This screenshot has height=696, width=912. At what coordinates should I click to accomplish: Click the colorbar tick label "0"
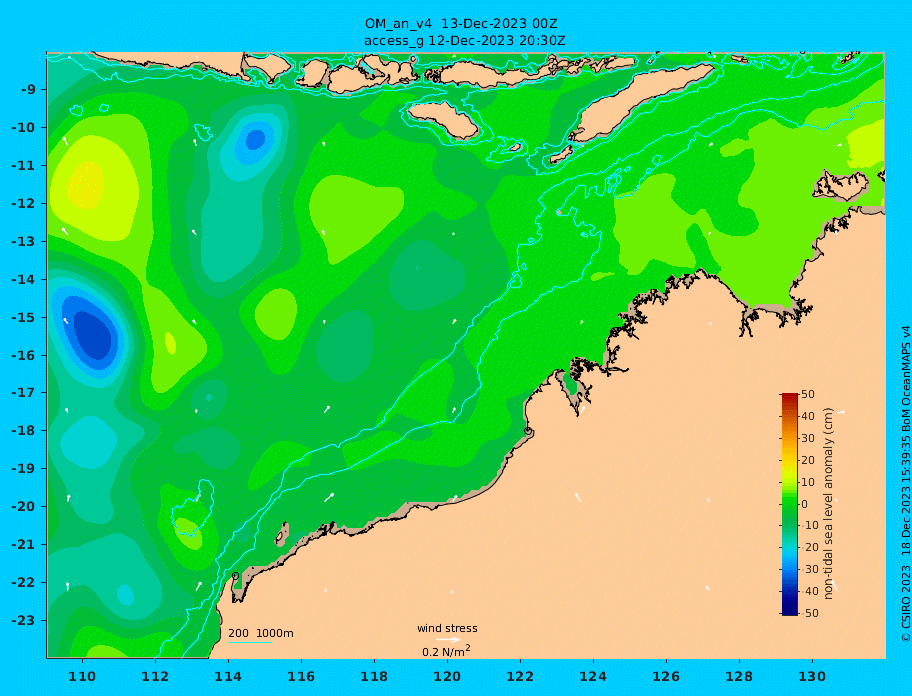805,504
